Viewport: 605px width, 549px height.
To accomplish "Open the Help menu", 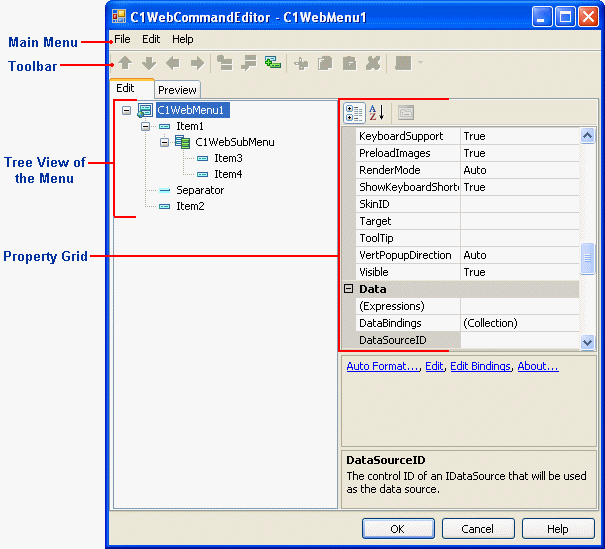I will 183,39.
